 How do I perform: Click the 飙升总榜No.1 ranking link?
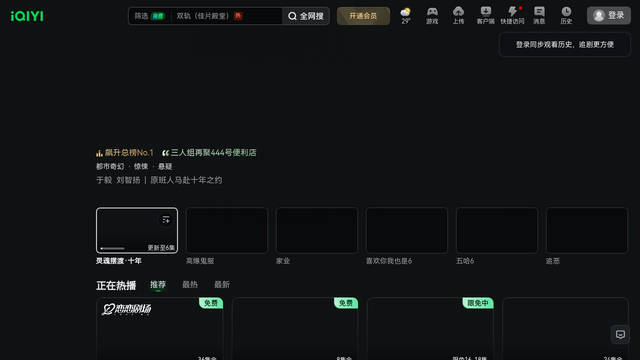click(x=125, y=153)
